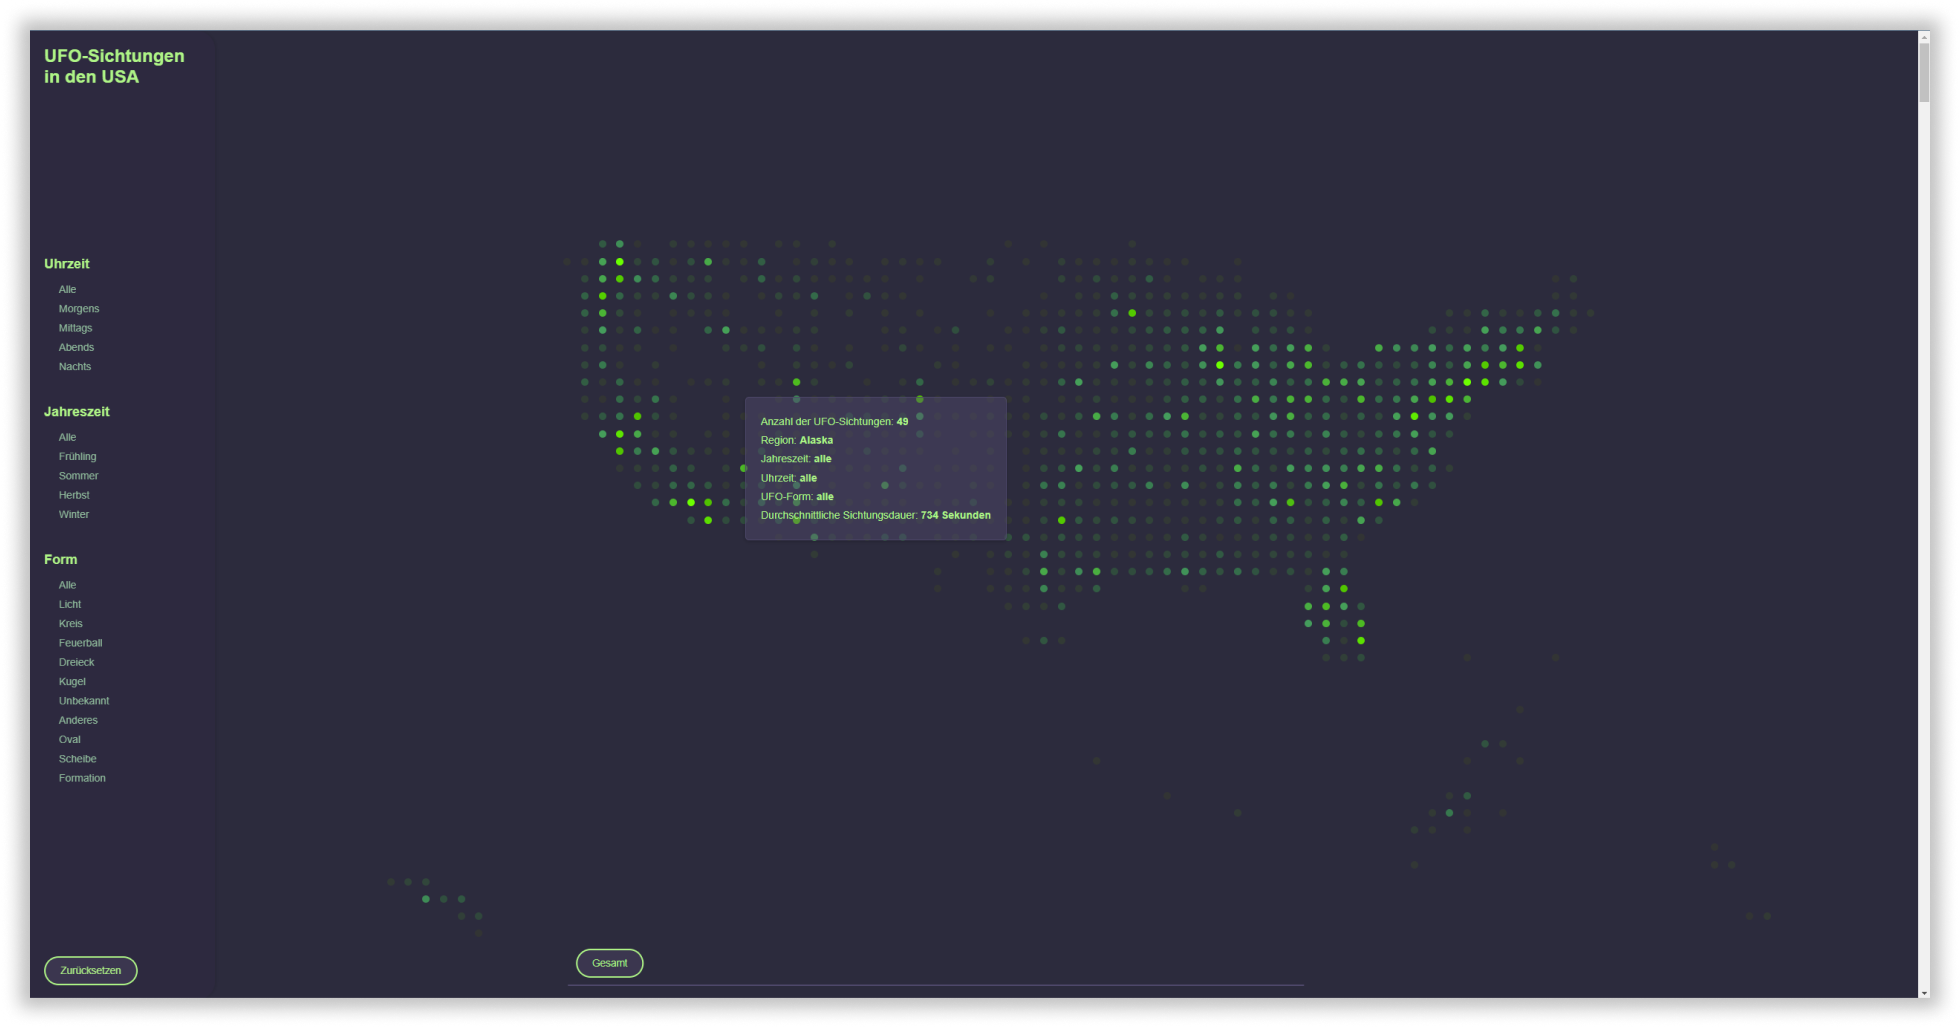Select the Licht UFO form
Screen dimensions: 1960x1028
point(69,605)
